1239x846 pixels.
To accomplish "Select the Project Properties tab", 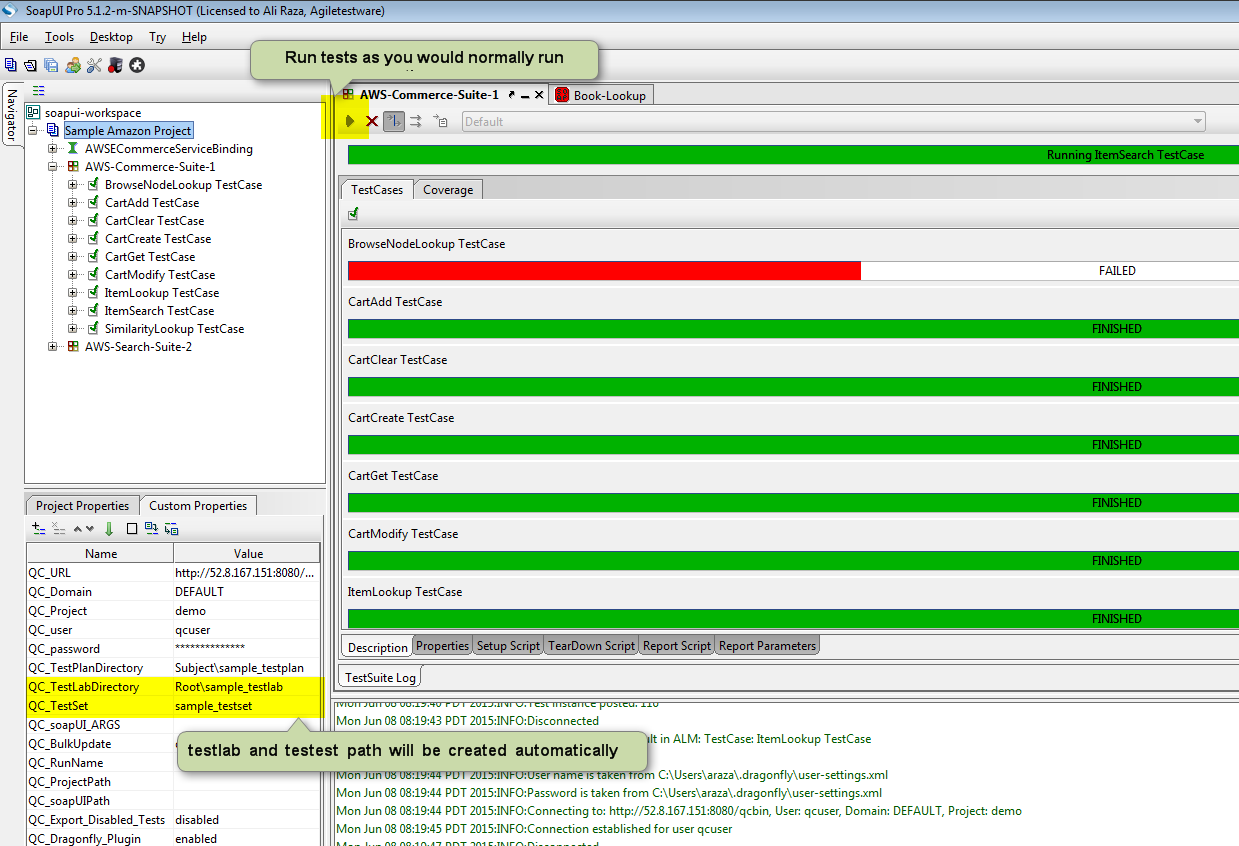I will pos(81,505).
